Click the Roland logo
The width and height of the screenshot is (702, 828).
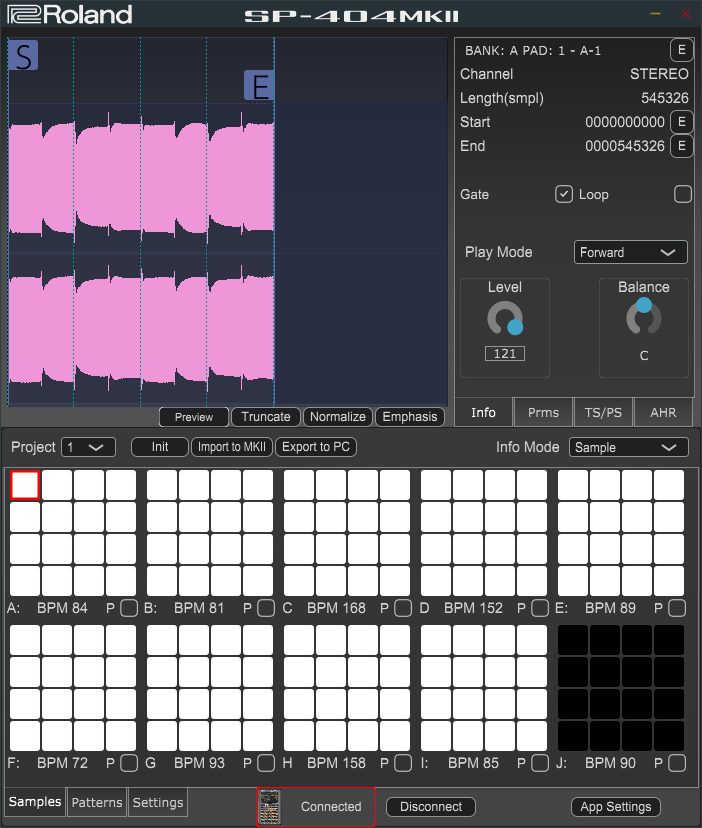[70, 14]
